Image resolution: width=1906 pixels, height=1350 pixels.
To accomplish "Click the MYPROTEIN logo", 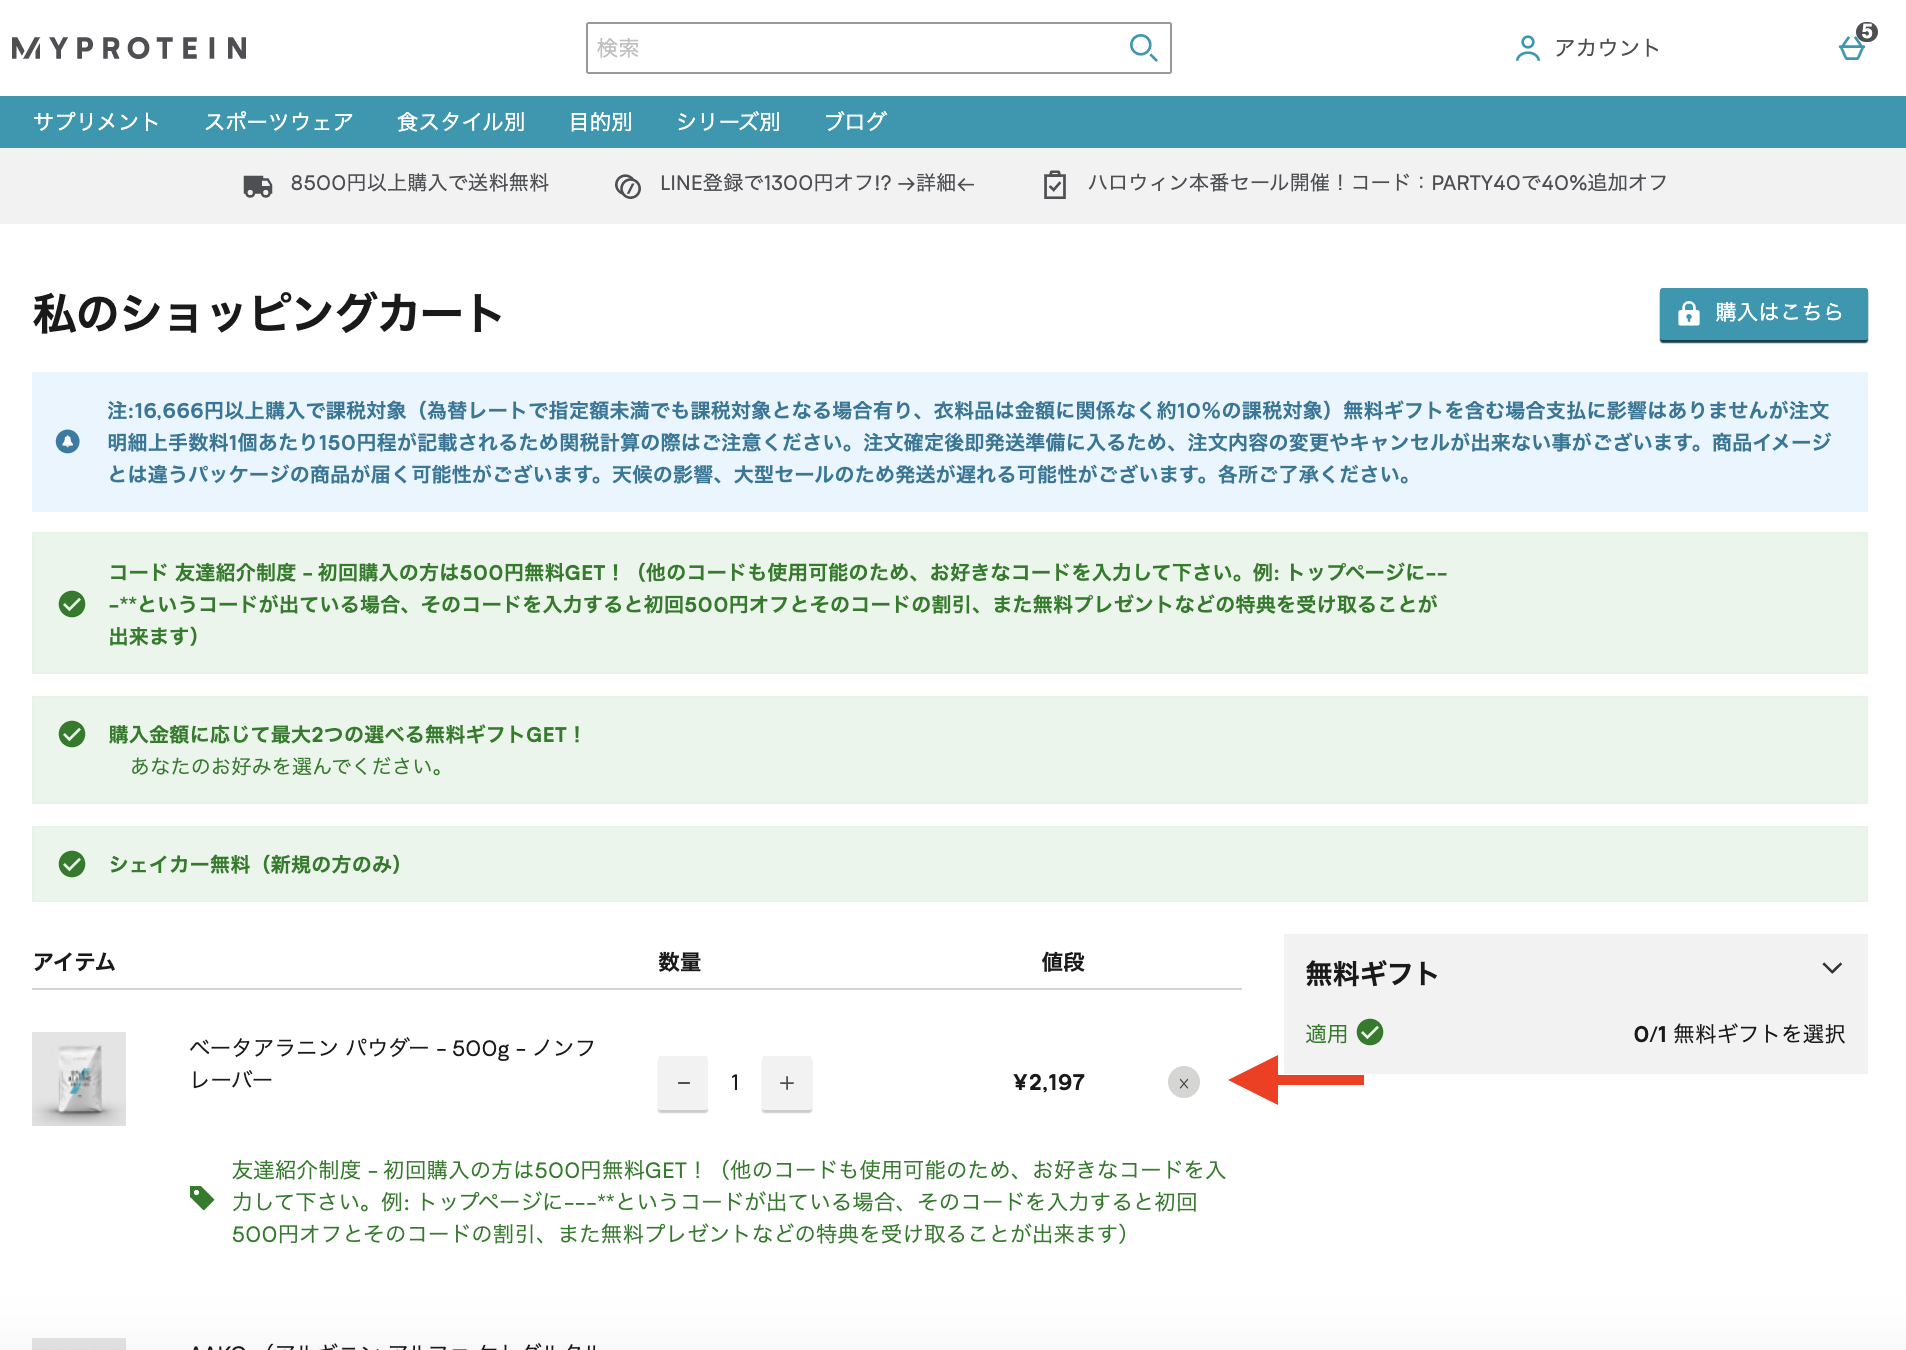I will pyautogui.click(x=129, y=48).
